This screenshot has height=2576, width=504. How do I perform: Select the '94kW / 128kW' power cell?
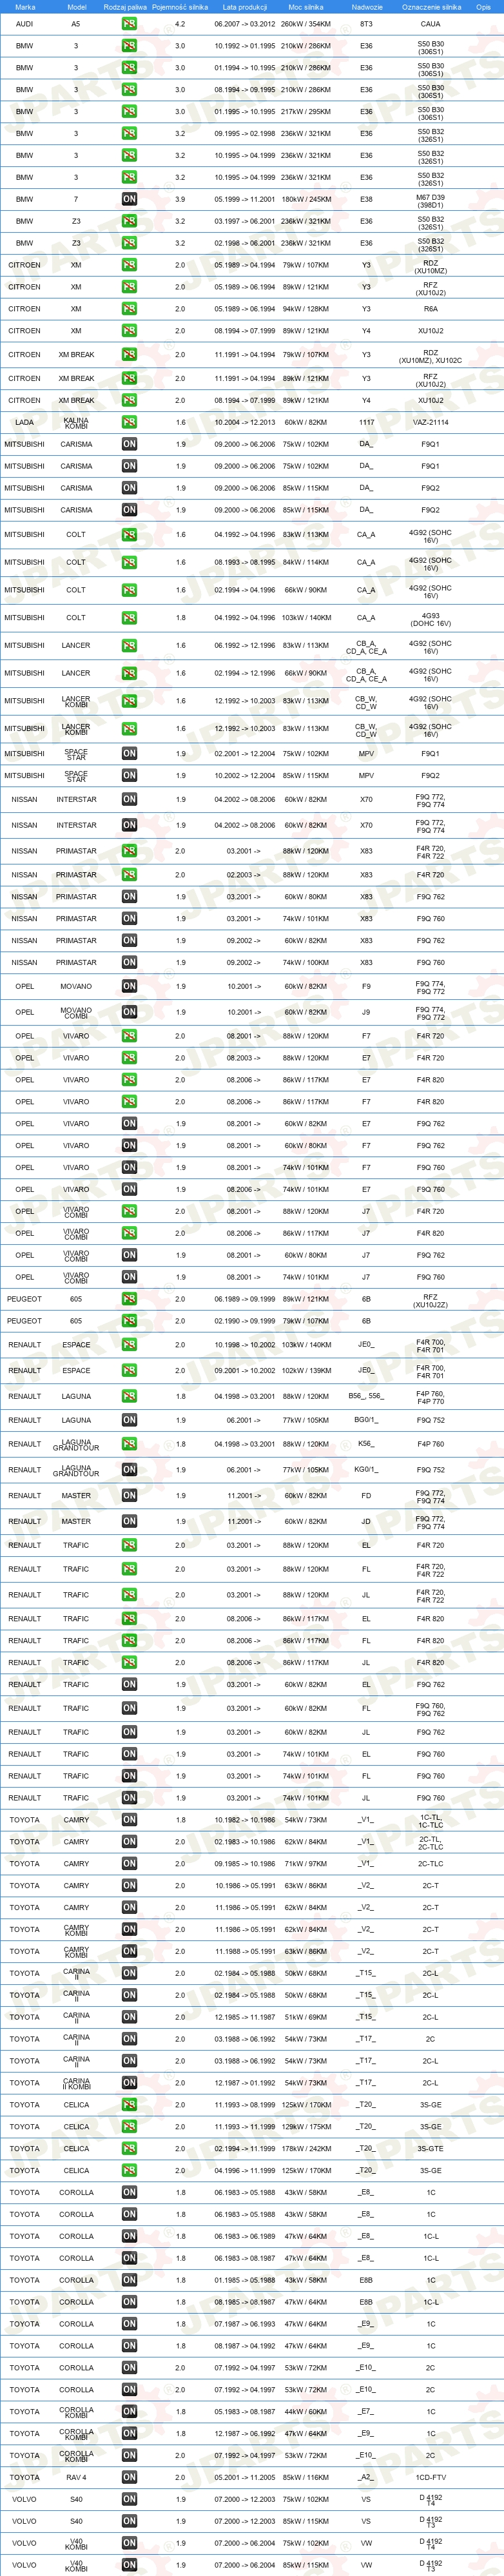pos(306,309)
